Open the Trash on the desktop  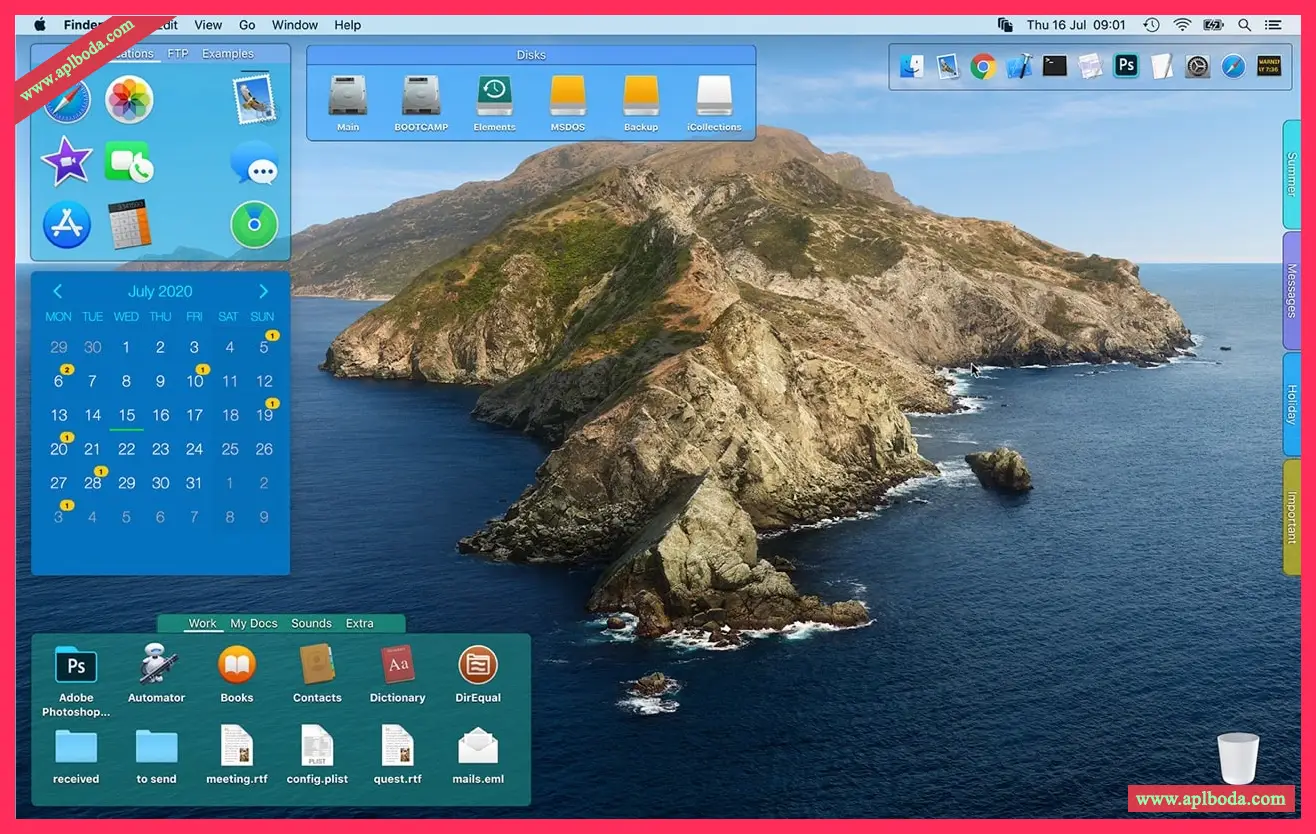[1238, 758]
